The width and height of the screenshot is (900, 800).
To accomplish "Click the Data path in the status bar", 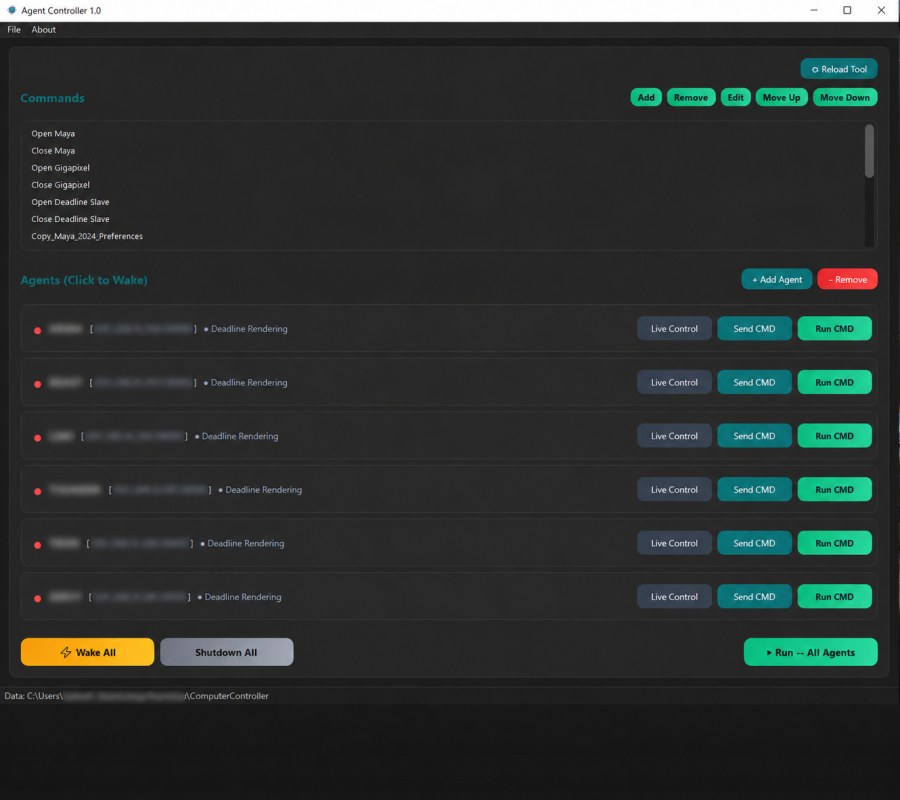I will 137,696.
